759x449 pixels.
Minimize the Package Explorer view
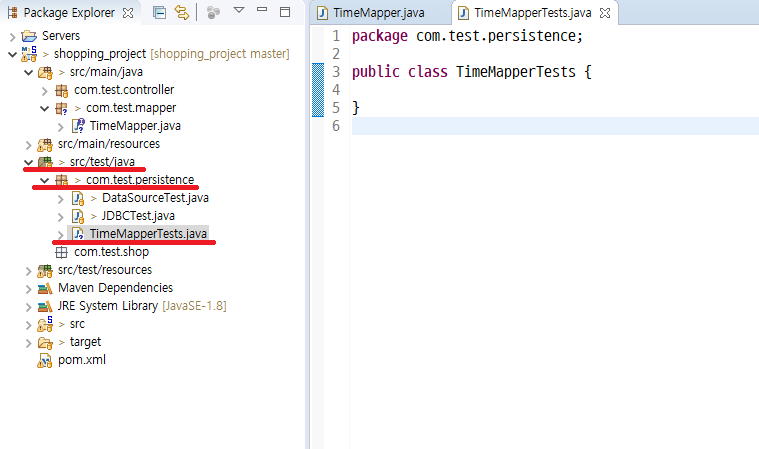coord(262,9)
